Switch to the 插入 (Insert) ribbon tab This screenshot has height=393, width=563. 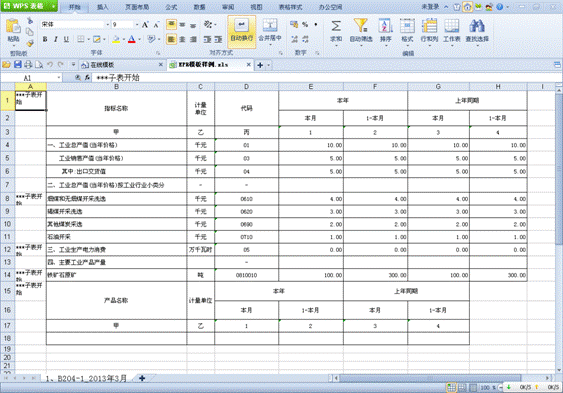103,7
